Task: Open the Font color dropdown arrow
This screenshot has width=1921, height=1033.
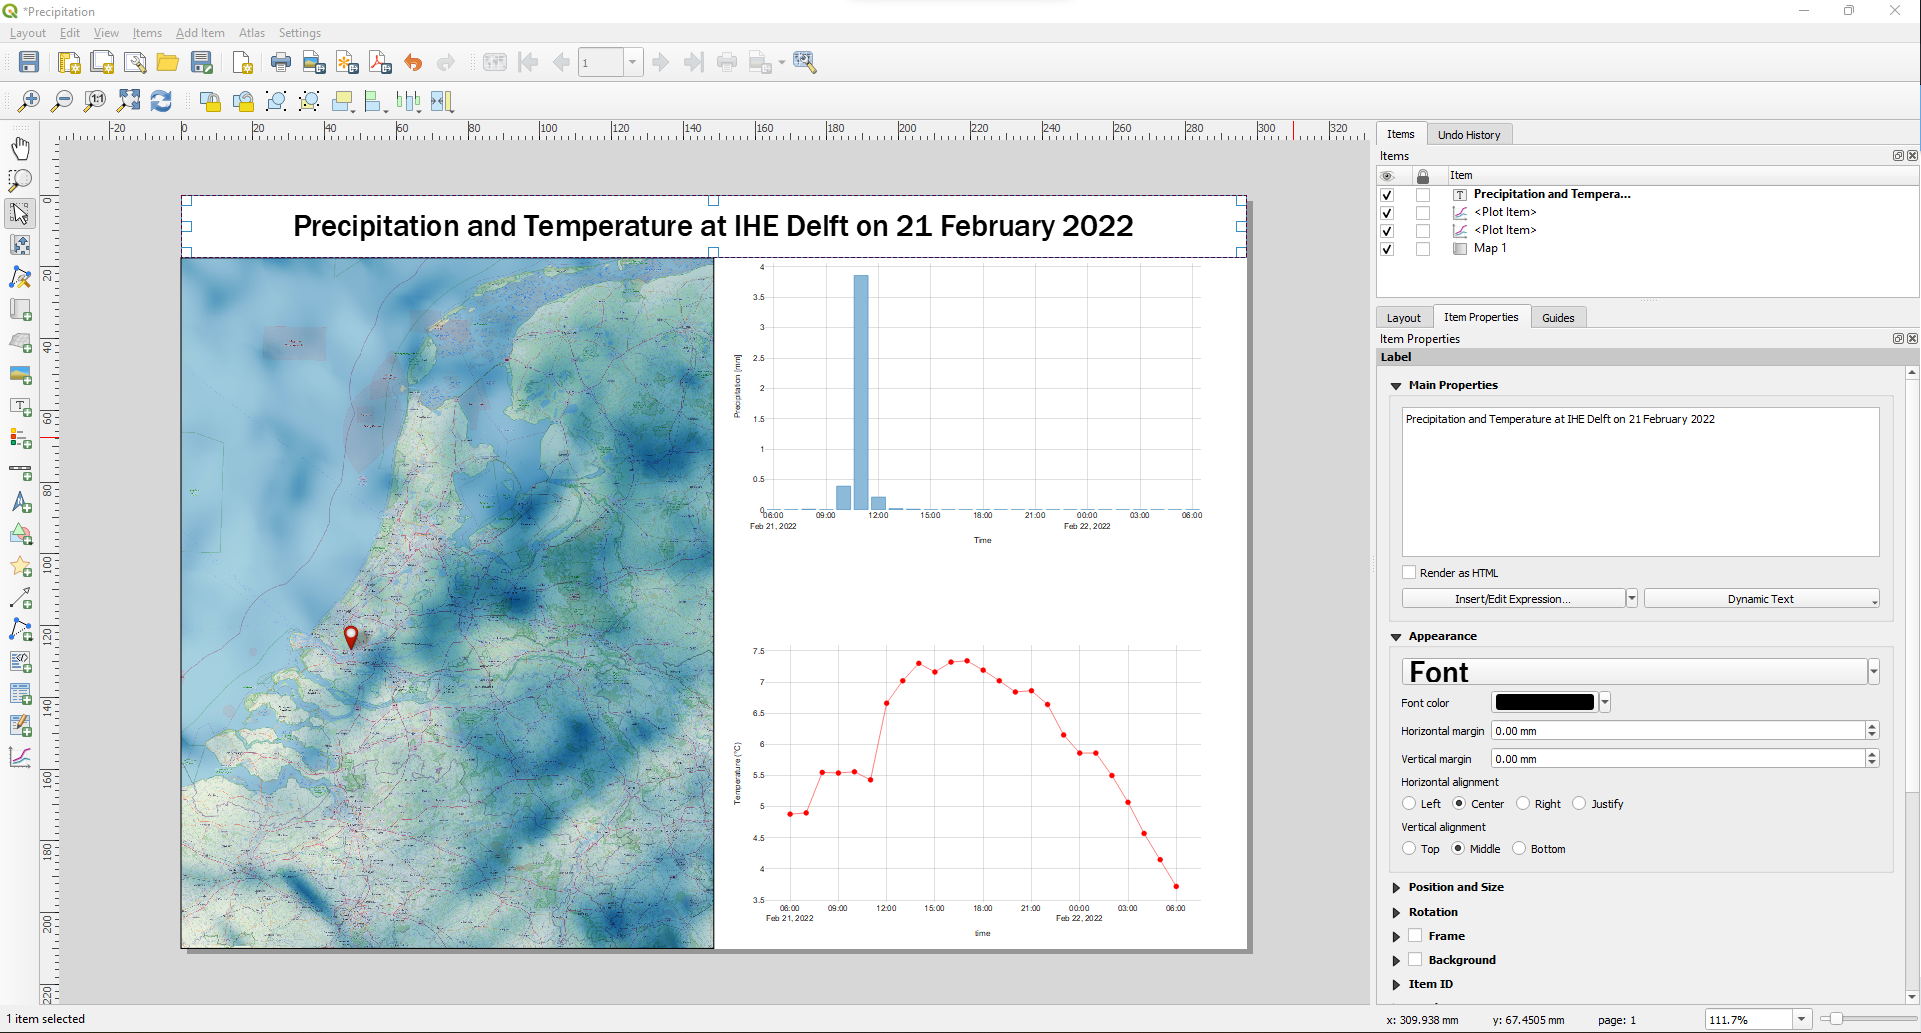Action: (1605, 702)
